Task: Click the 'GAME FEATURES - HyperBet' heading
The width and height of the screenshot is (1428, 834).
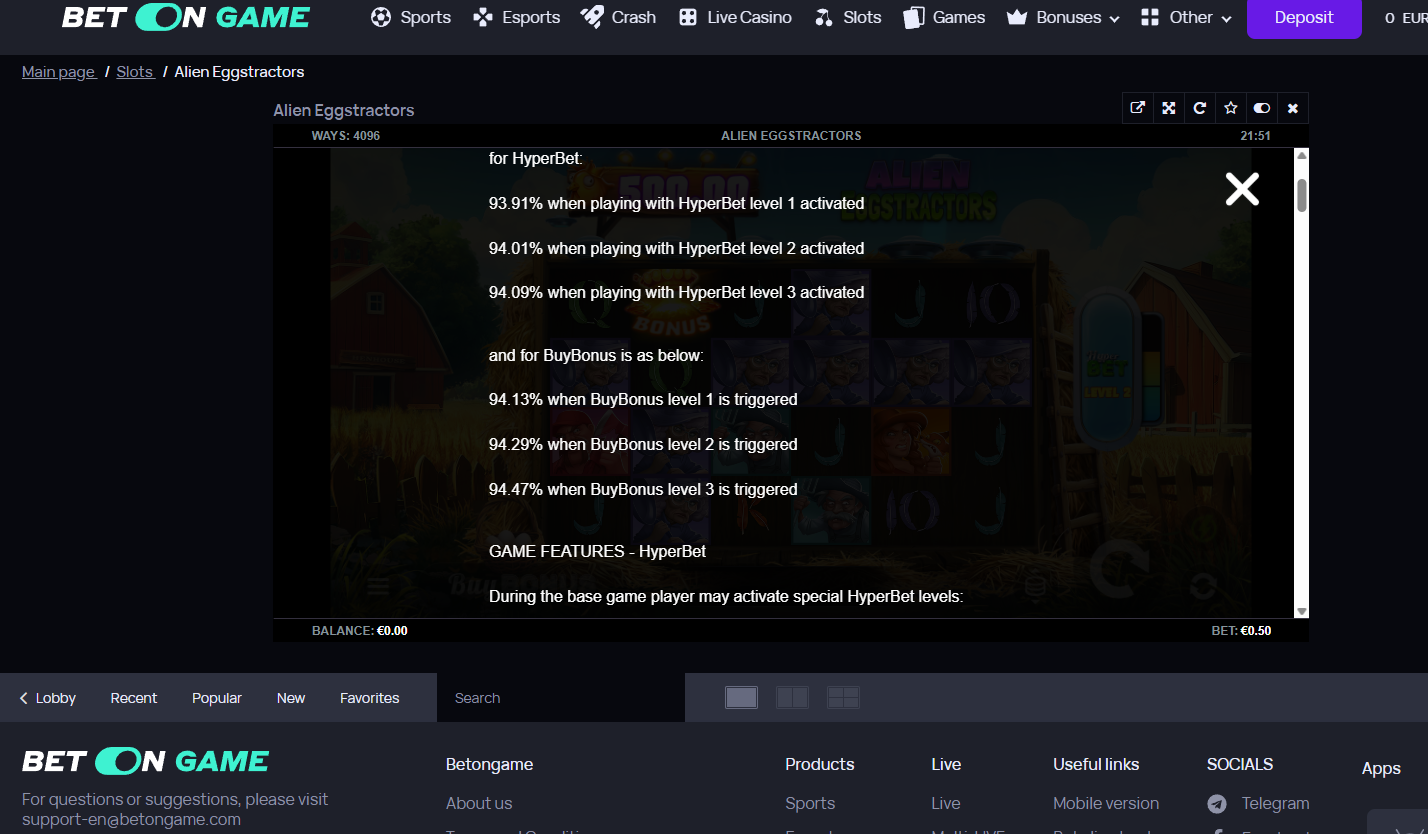Action: pyautogui.click(x=597, y=551)
